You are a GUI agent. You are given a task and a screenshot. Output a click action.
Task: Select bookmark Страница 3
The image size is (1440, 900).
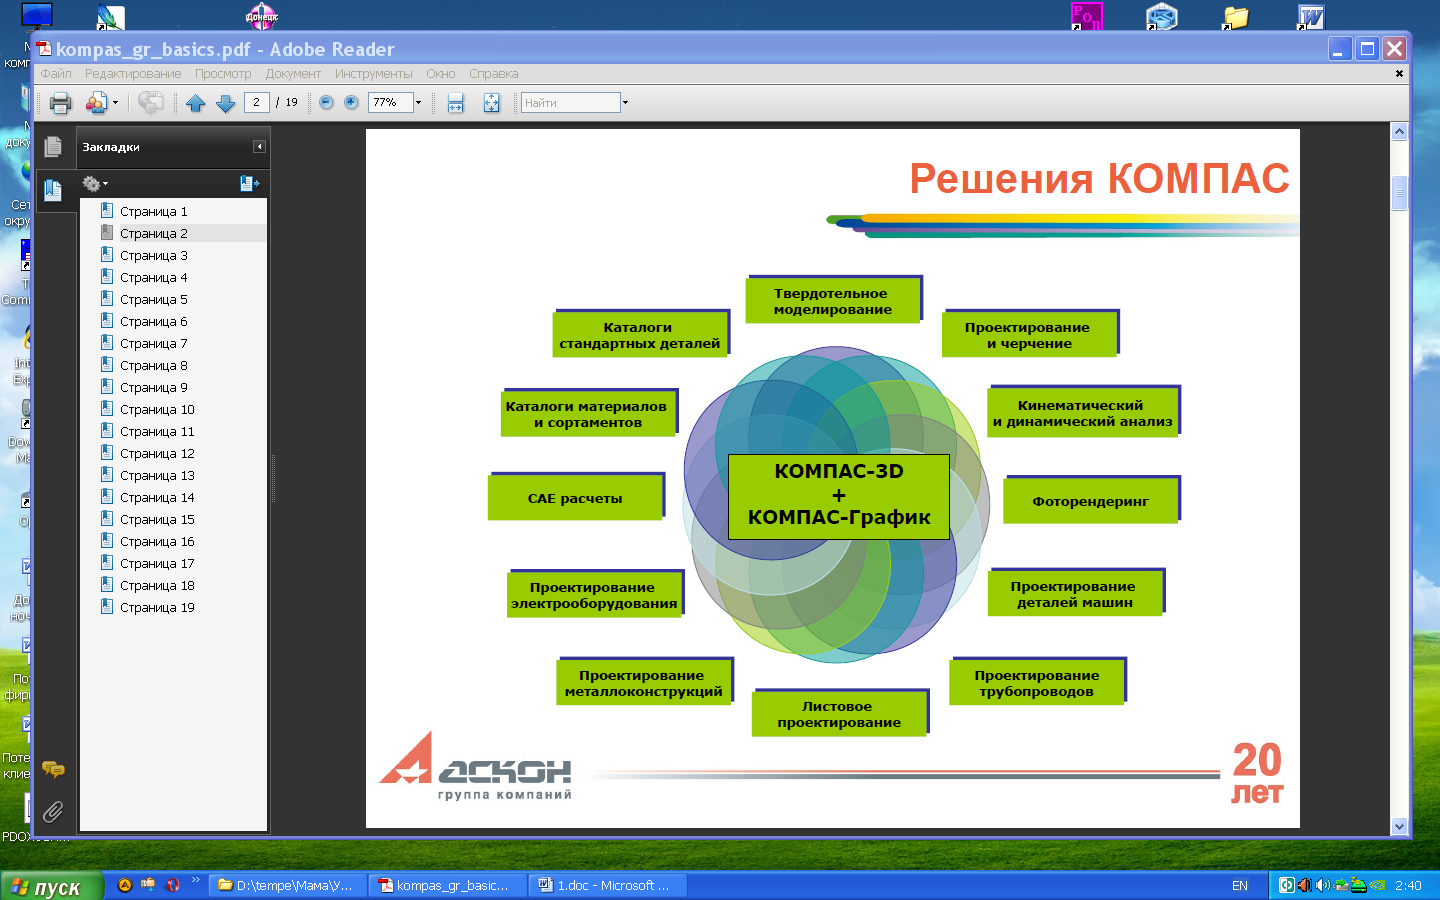pos(153,255)
